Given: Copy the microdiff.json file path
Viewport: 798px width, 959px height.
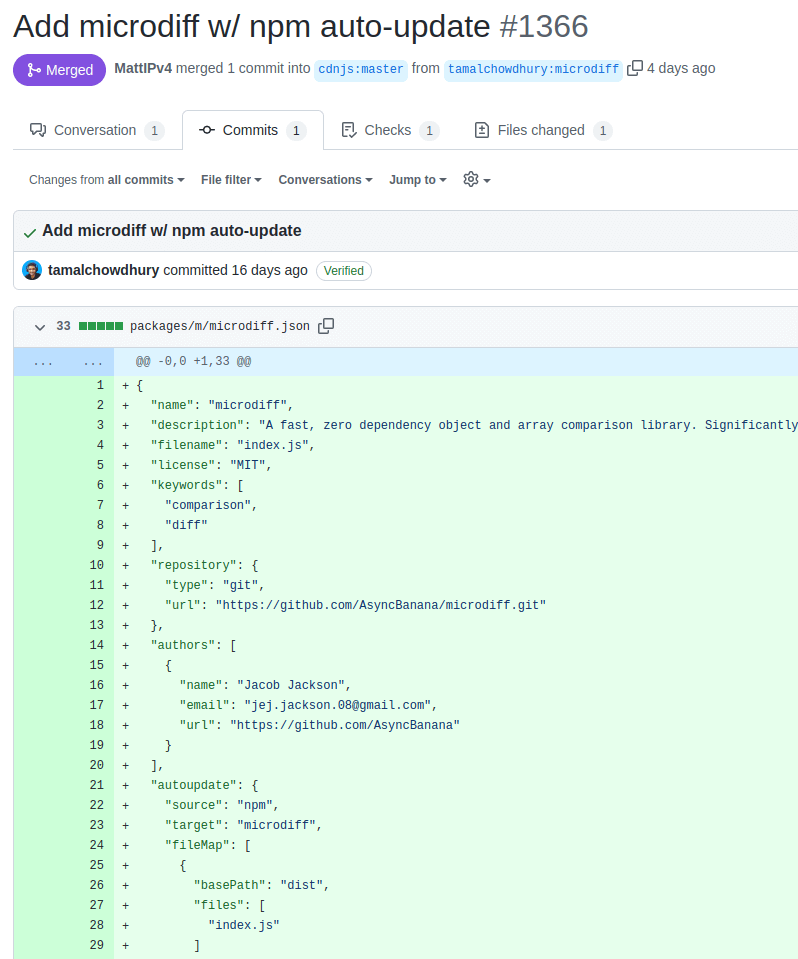Looking at the screenshot, I should pyautogui.click(x=326, y=326).
